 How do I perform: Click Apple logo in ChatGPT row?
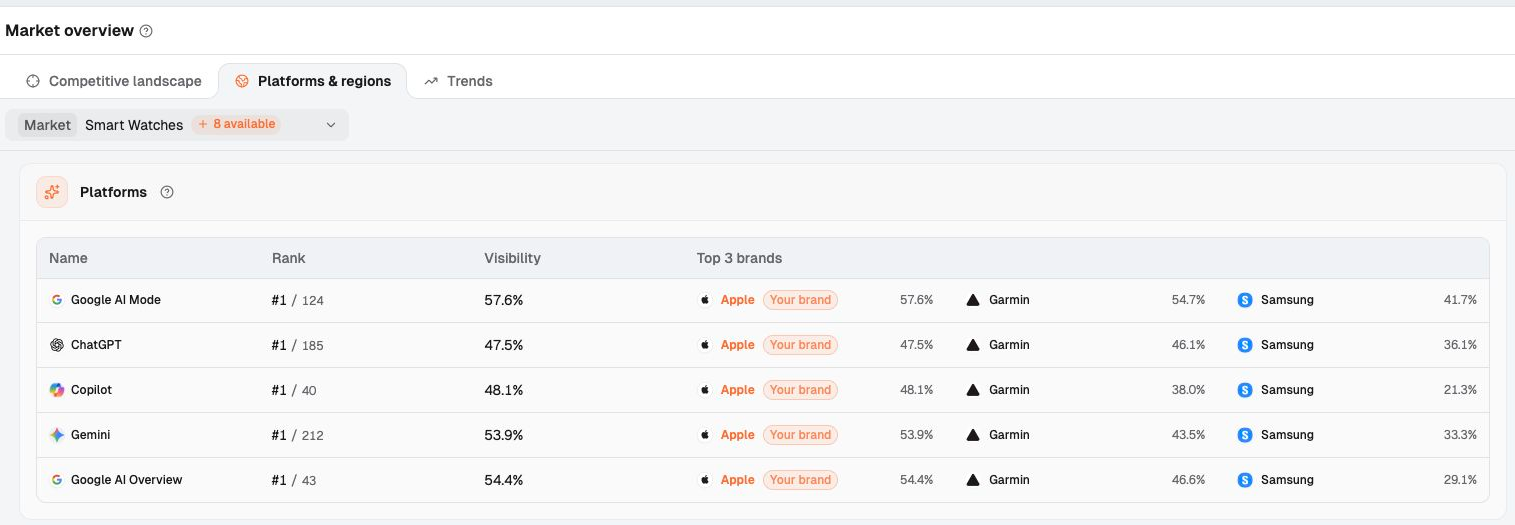[x=705, y=345]
